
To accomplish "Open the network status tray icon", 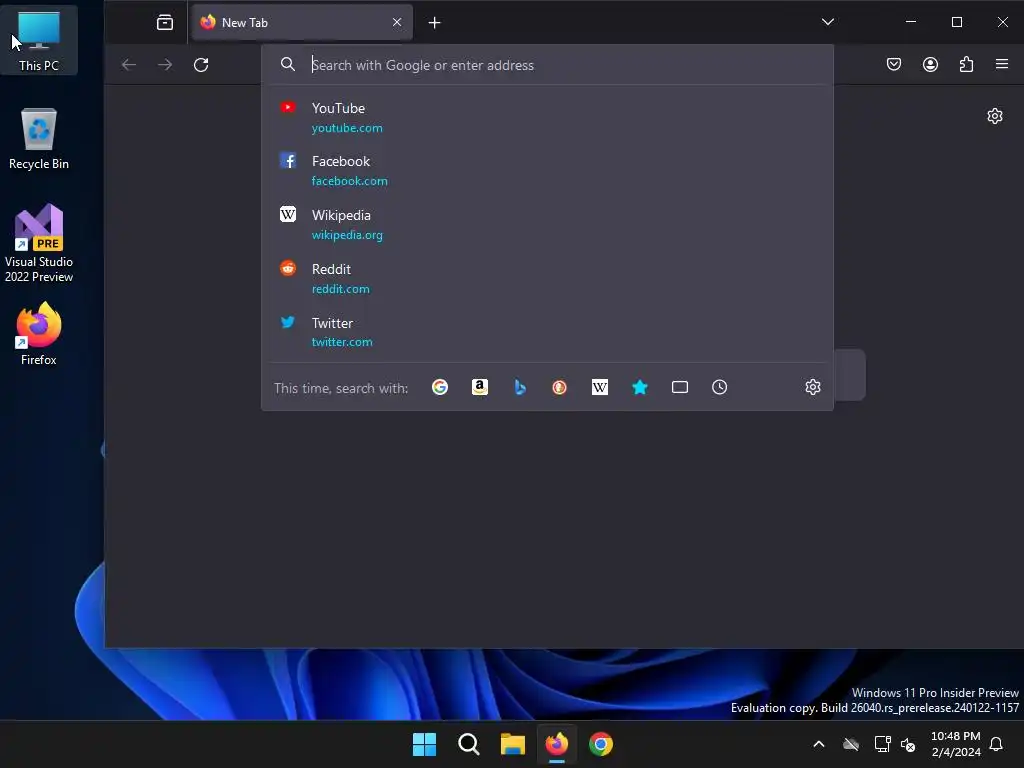I will [882, 744].
